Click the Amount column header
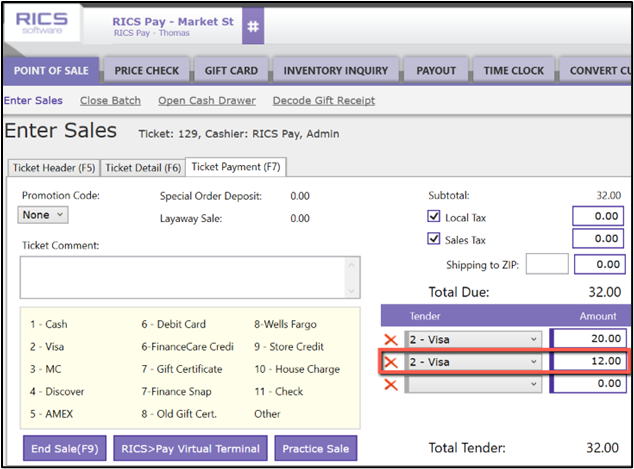The width and height of the screenshot is (634, 469). coord(598,316)
